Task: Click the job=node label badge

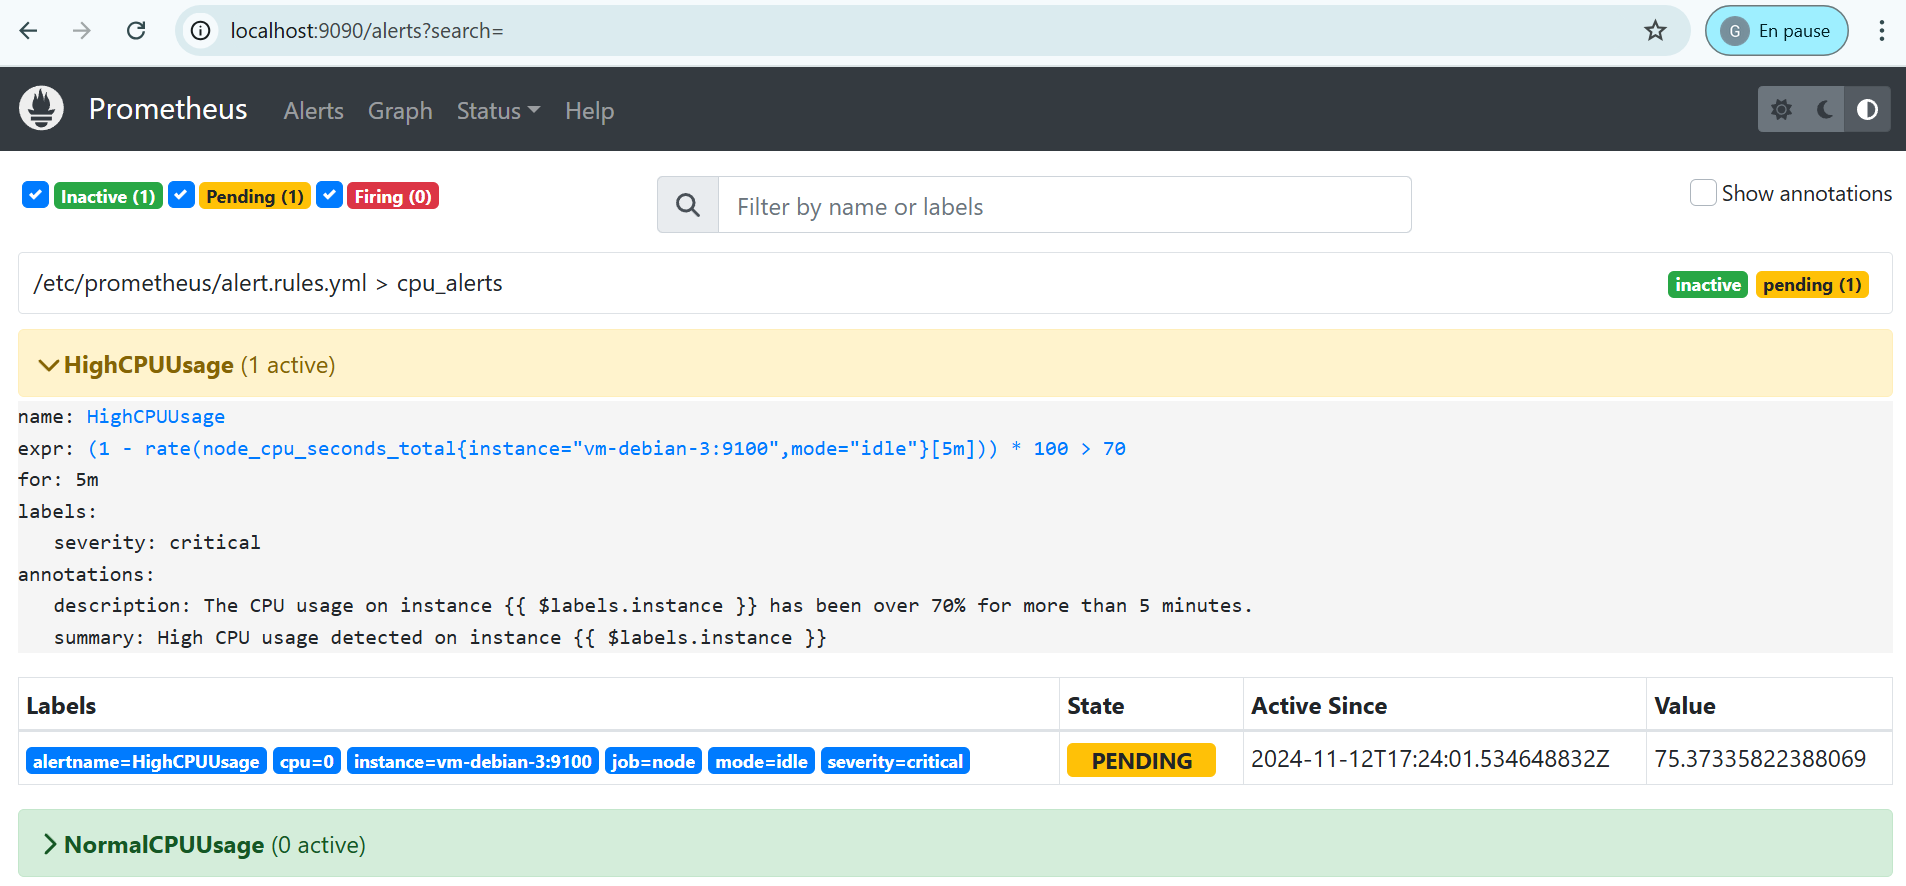Action: 653,761
